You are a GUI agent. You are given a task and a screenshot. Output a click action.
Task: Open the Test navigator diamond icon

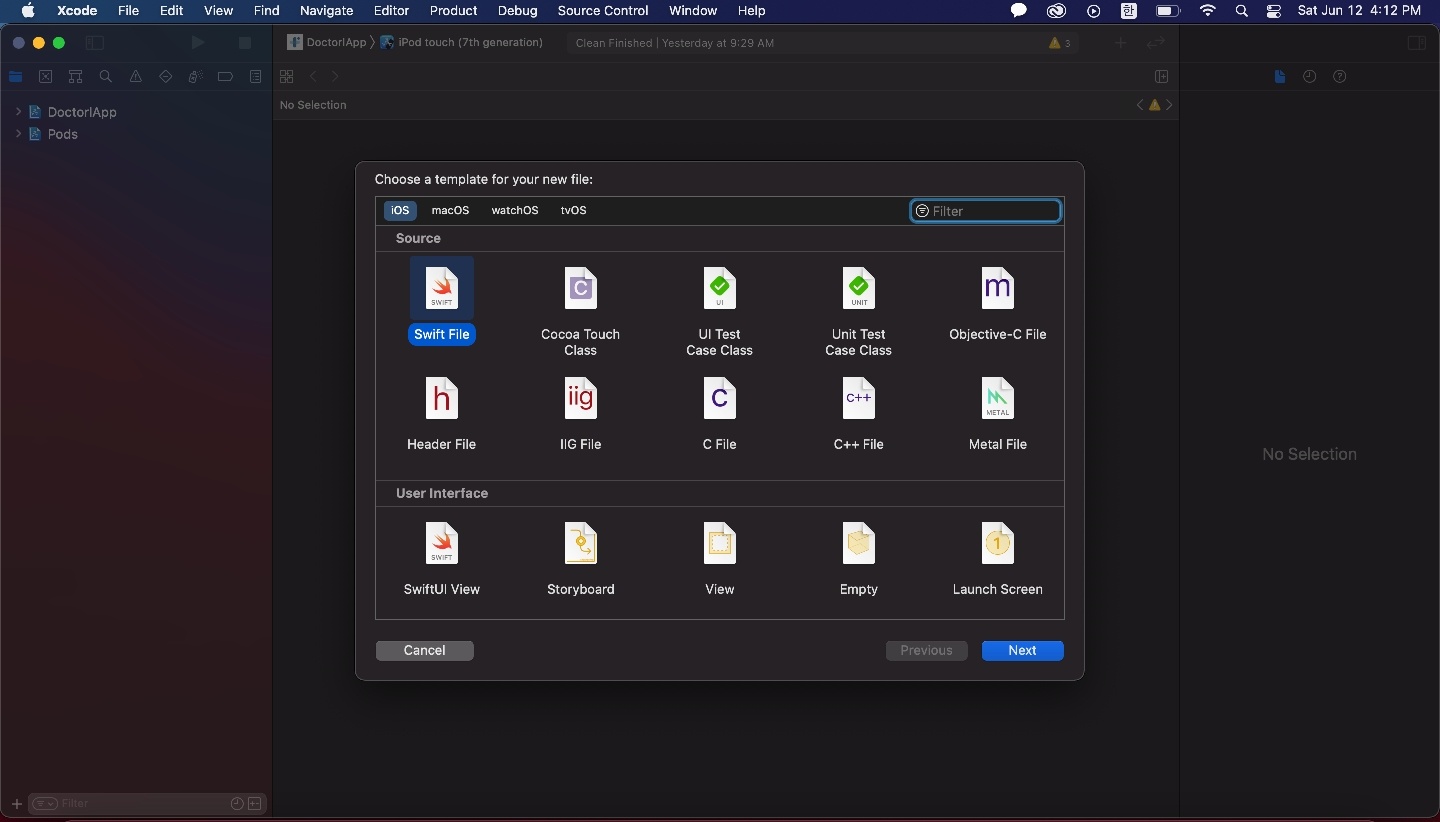[165, 77]
